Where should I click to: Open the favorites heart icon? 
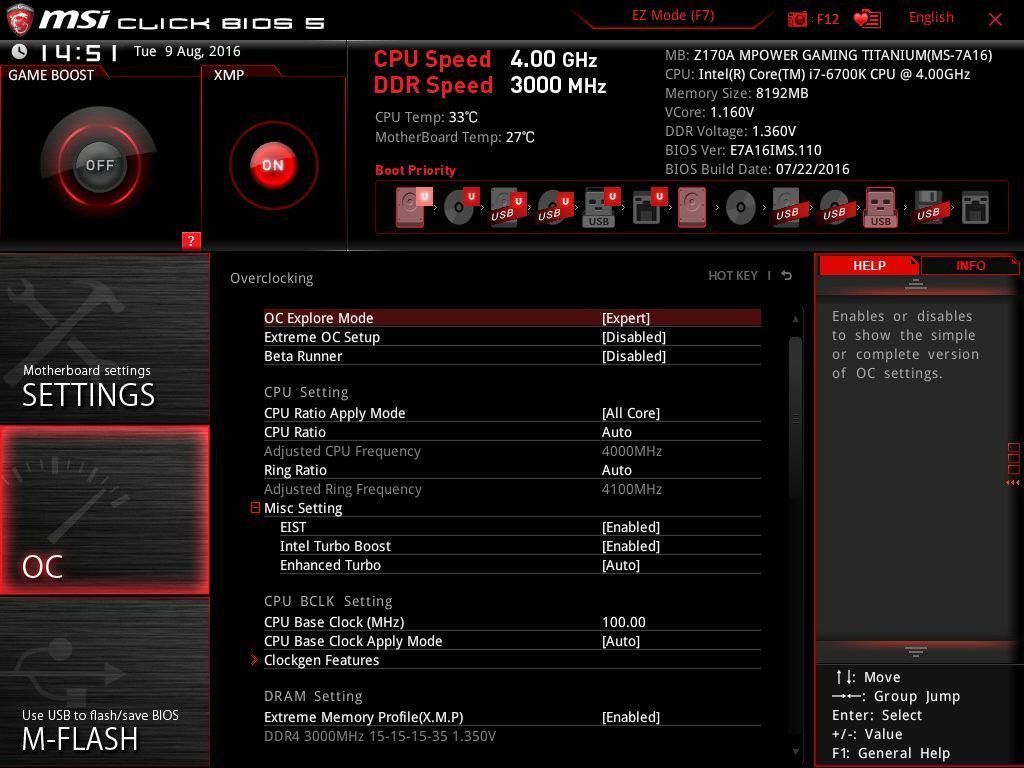coord(867,19)
